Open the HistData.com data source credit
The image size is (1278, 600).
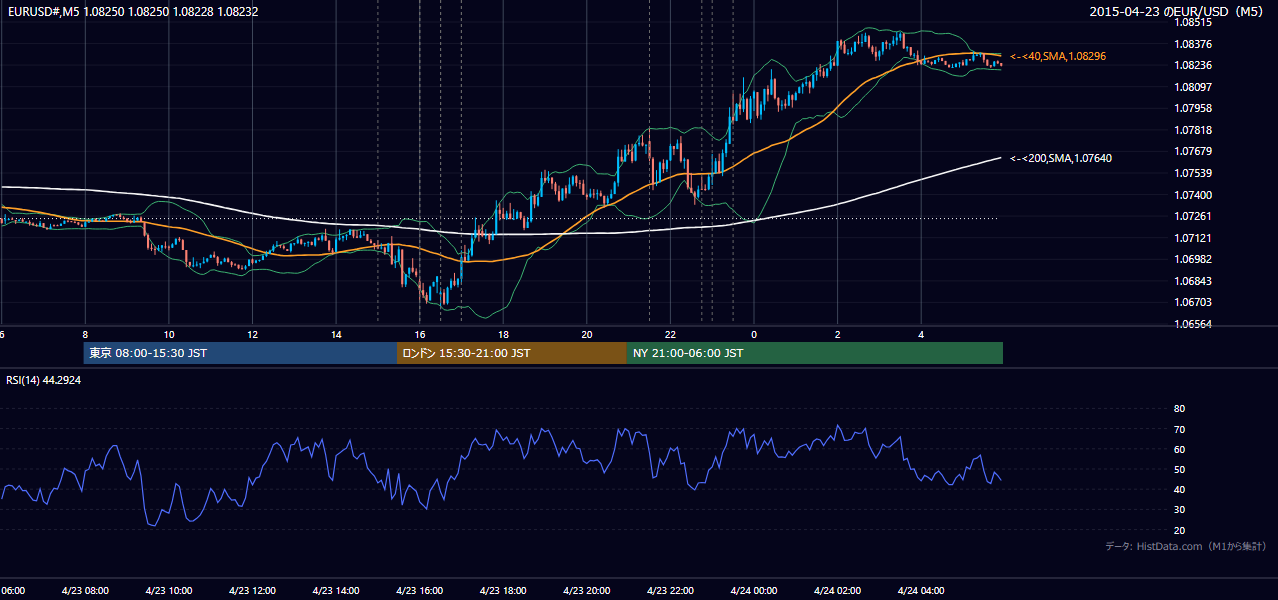click(x=1186, y=546)
